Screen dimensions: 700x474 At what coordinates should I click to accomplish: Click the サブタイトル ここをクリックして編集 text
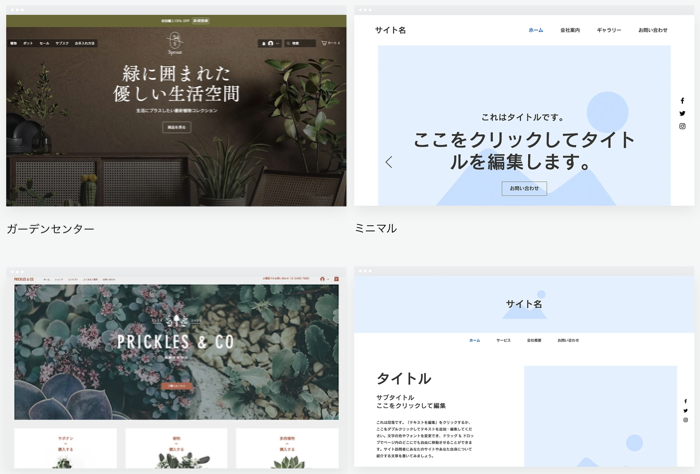[411, 401]
